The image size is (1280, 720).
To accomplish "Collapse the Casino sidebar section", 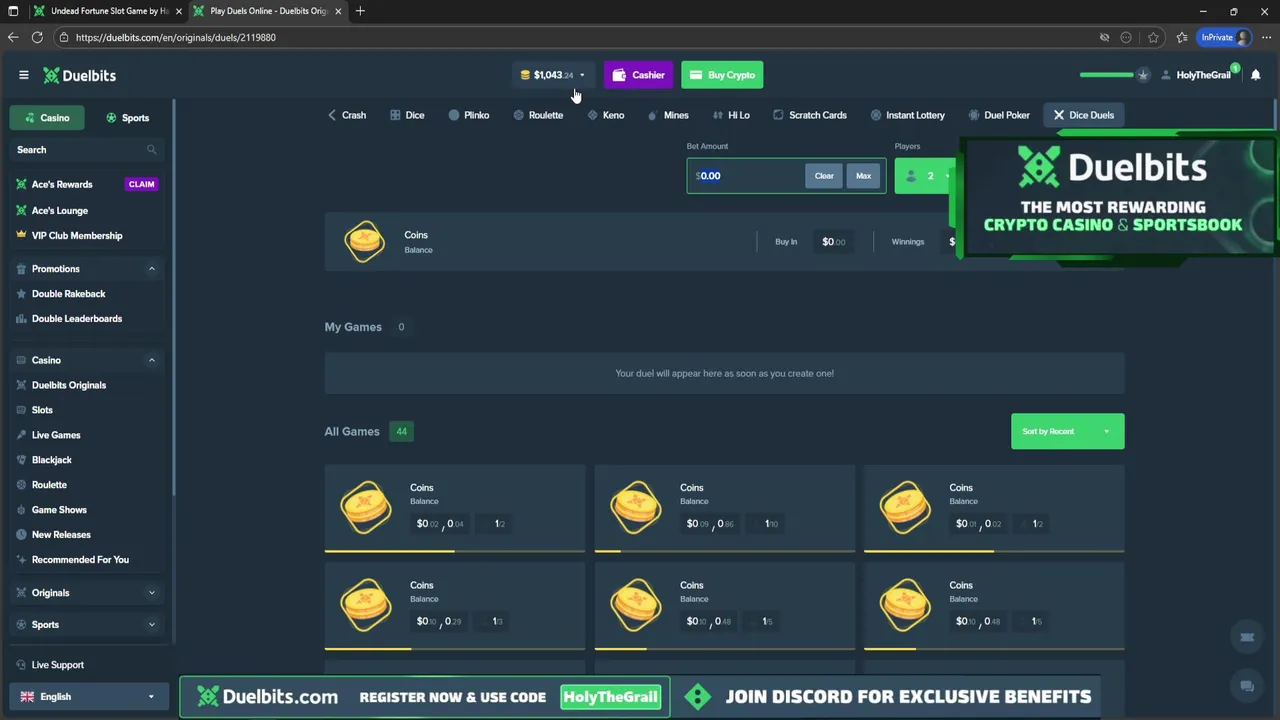I will coord(152,360).
